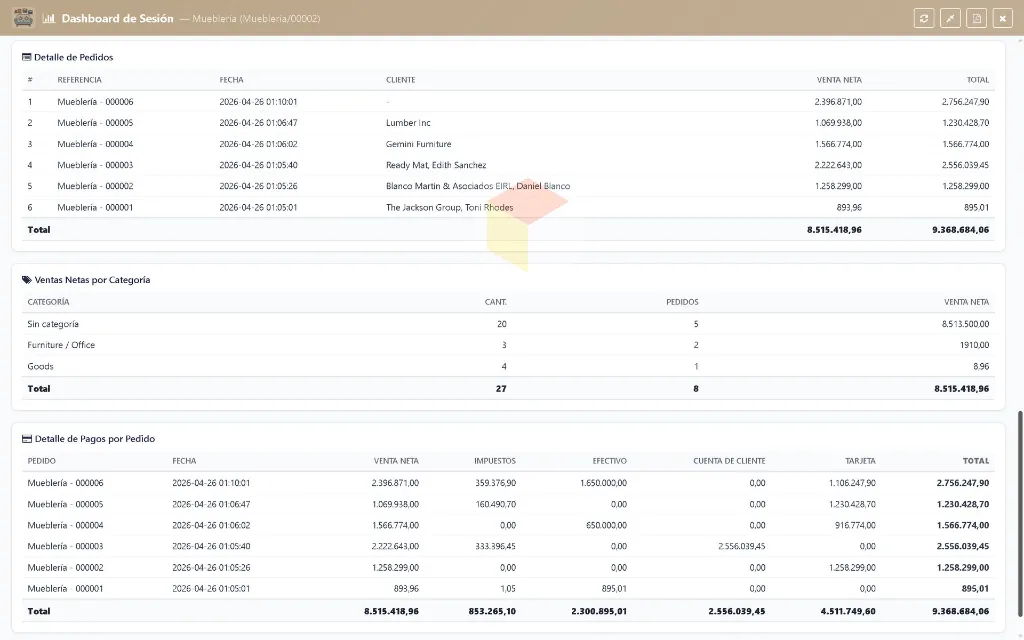1024x640 pixels.
Task: Click the 'Furniture / Office' category row
Action: click(x=508, y=345)
